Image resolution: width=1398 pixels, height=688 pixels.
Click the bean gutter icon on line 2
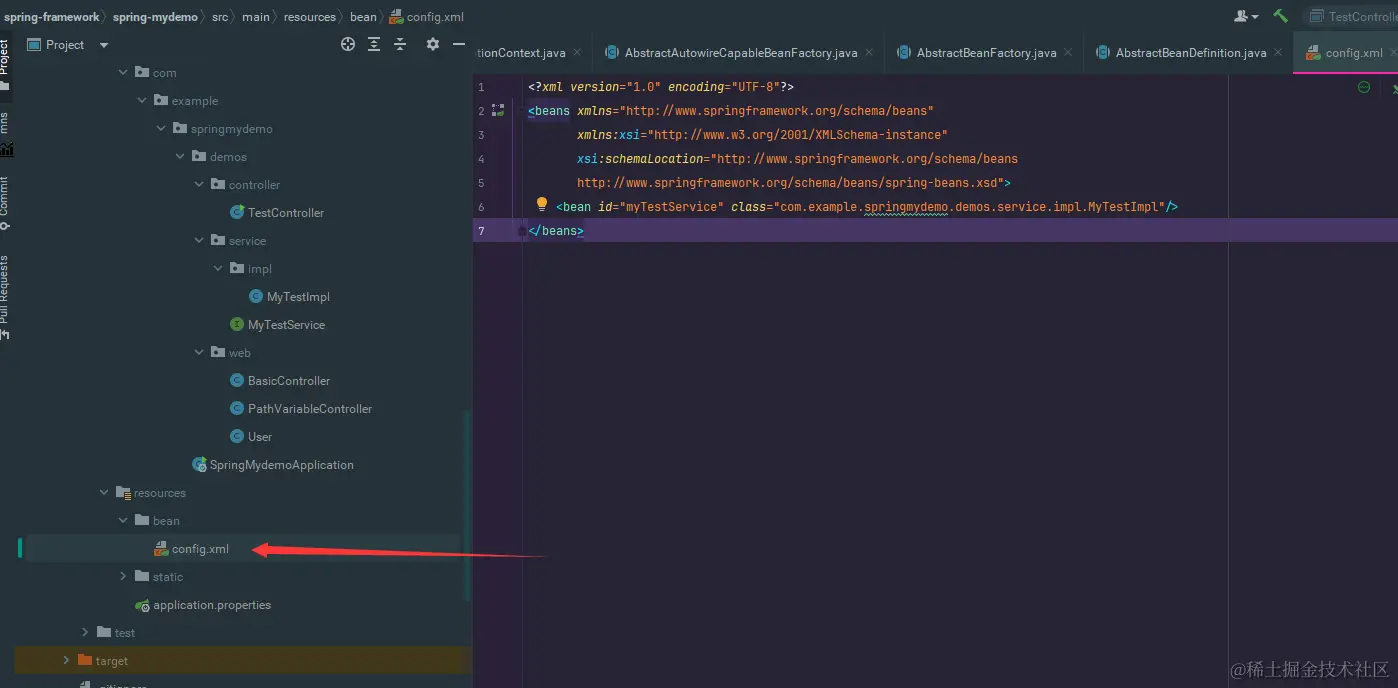click(x=498, y=111)
